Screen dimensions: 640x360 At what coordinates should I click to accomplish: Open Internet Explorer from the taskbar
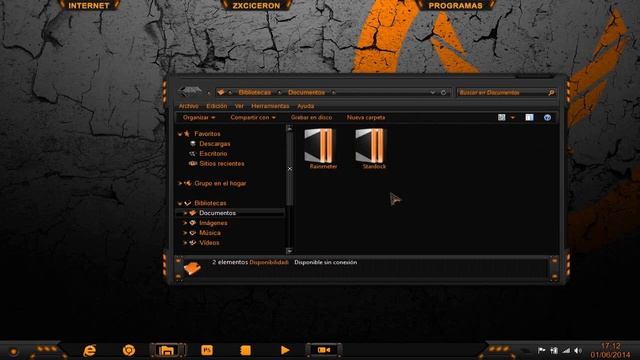click(89, 350)
